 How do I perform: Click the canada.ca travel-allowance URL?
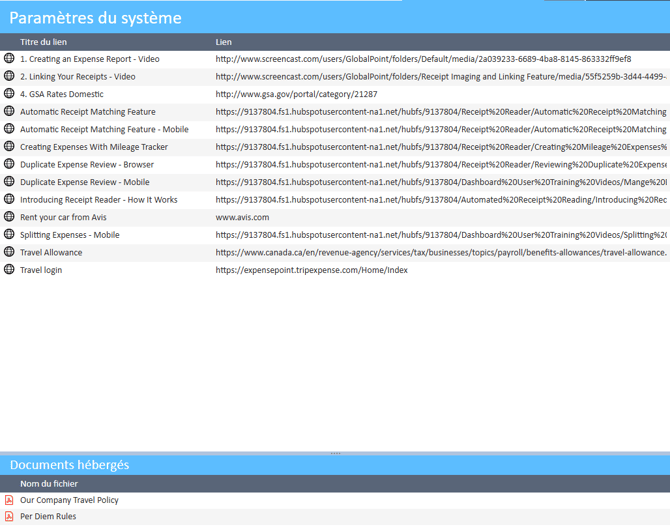coord(441,253)
